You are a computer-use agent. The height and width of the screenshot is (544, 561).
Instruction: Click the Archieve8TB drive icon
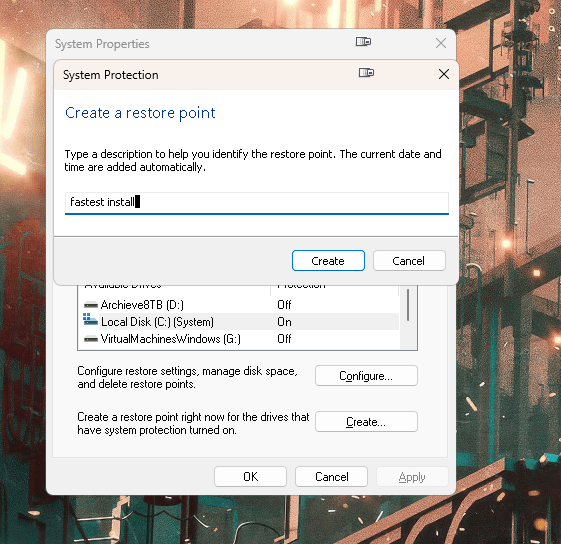[91, 305]
